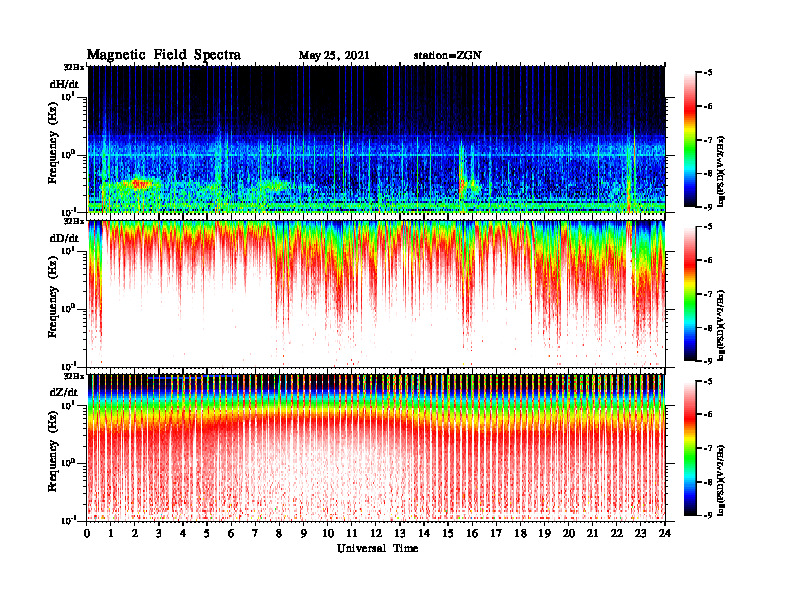Click the log PSD label beside dH/dt color bar
The height and width of the screenshot is (612, 792).
click(x=721, y=170)
